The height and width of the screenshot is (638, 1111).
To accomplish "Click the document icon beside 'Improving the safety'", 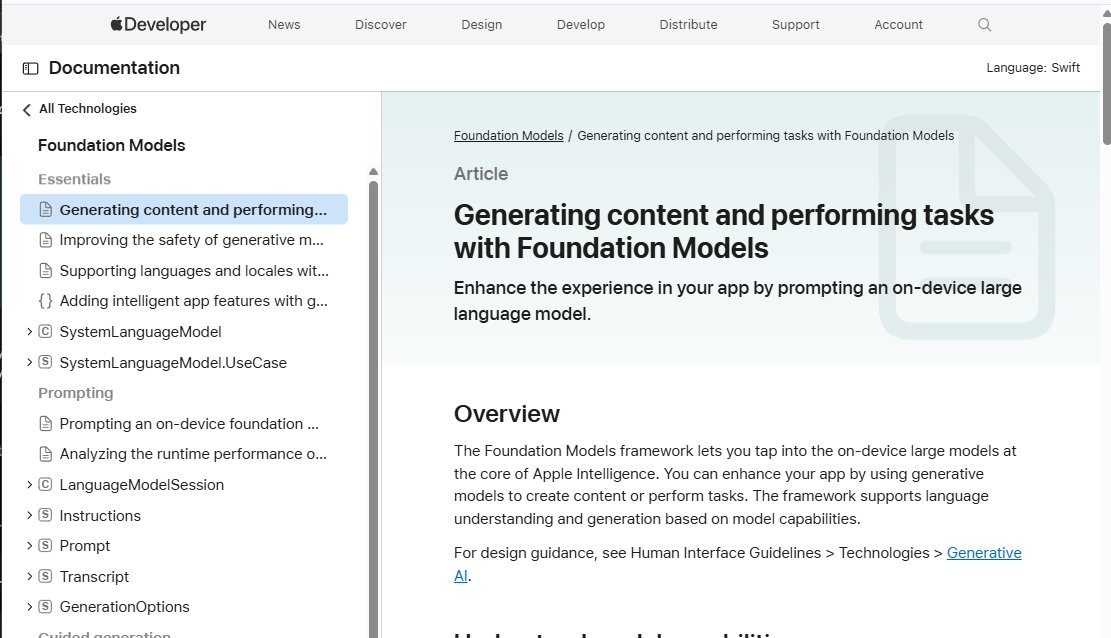I will [45, 239].
